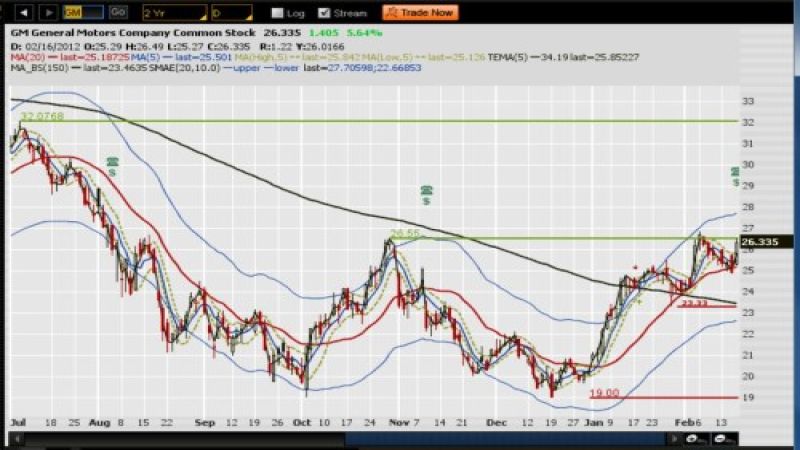Click the horizontal scrollbar right arrow

click(674, 438)
